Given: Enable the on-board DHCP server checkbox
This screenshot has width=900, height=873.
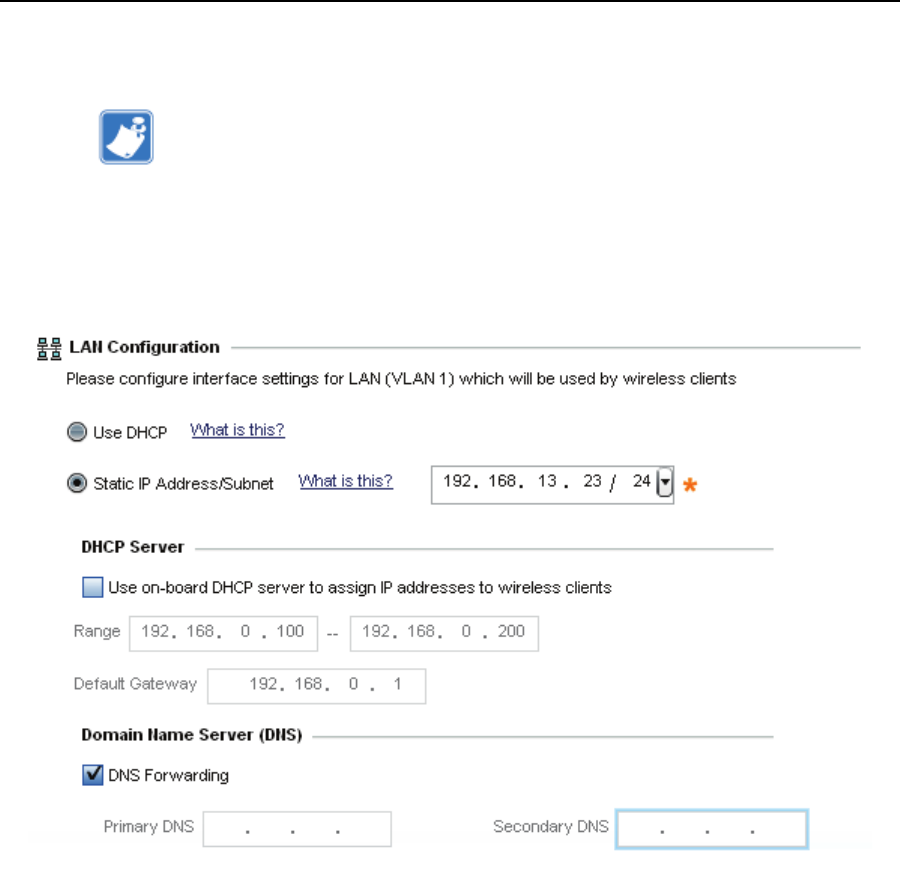Looking at the screenshot, I should [92, 588].
